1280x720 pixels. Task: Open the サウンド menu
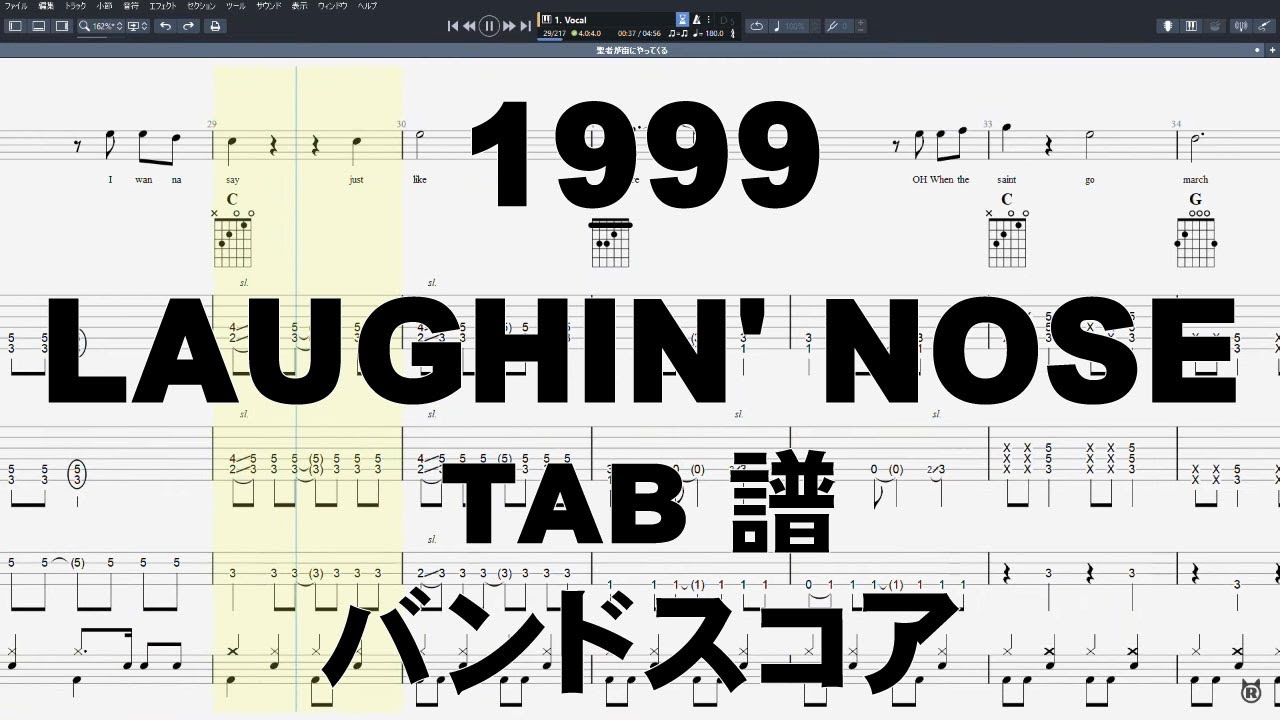click(268, 6)
